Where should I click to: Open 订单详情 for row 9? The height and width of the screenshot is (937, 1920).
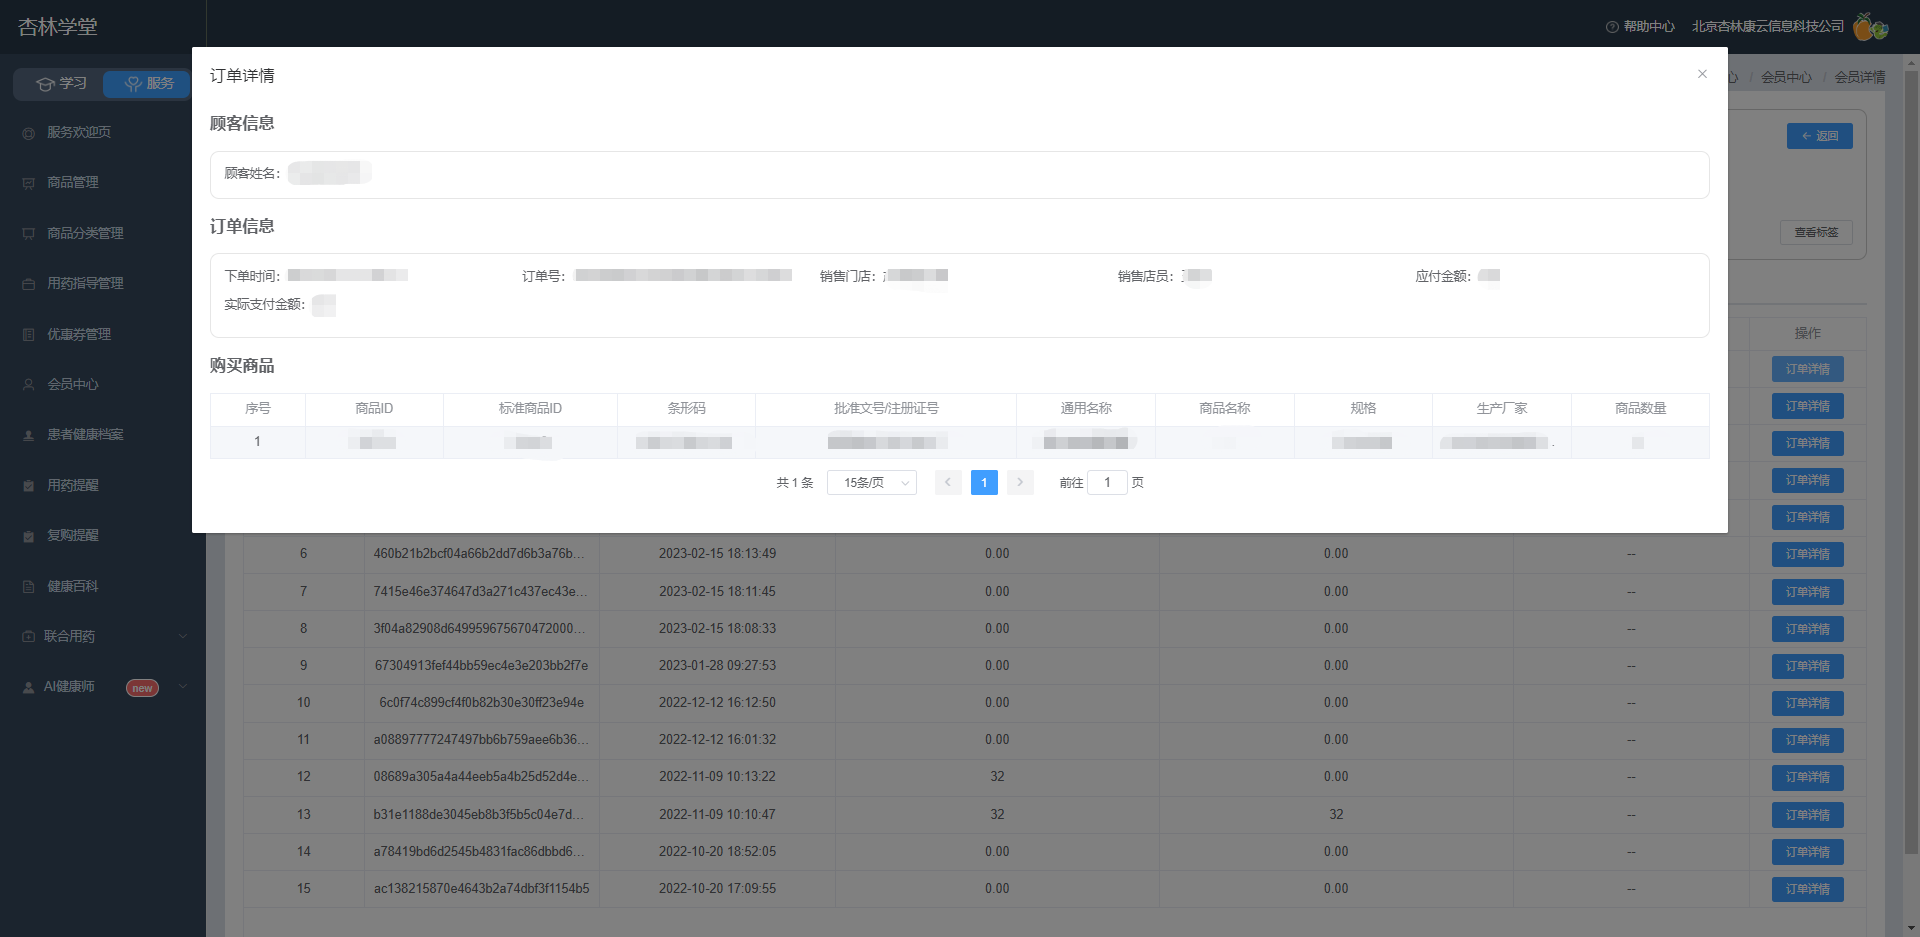click(x=1808, y=666)
